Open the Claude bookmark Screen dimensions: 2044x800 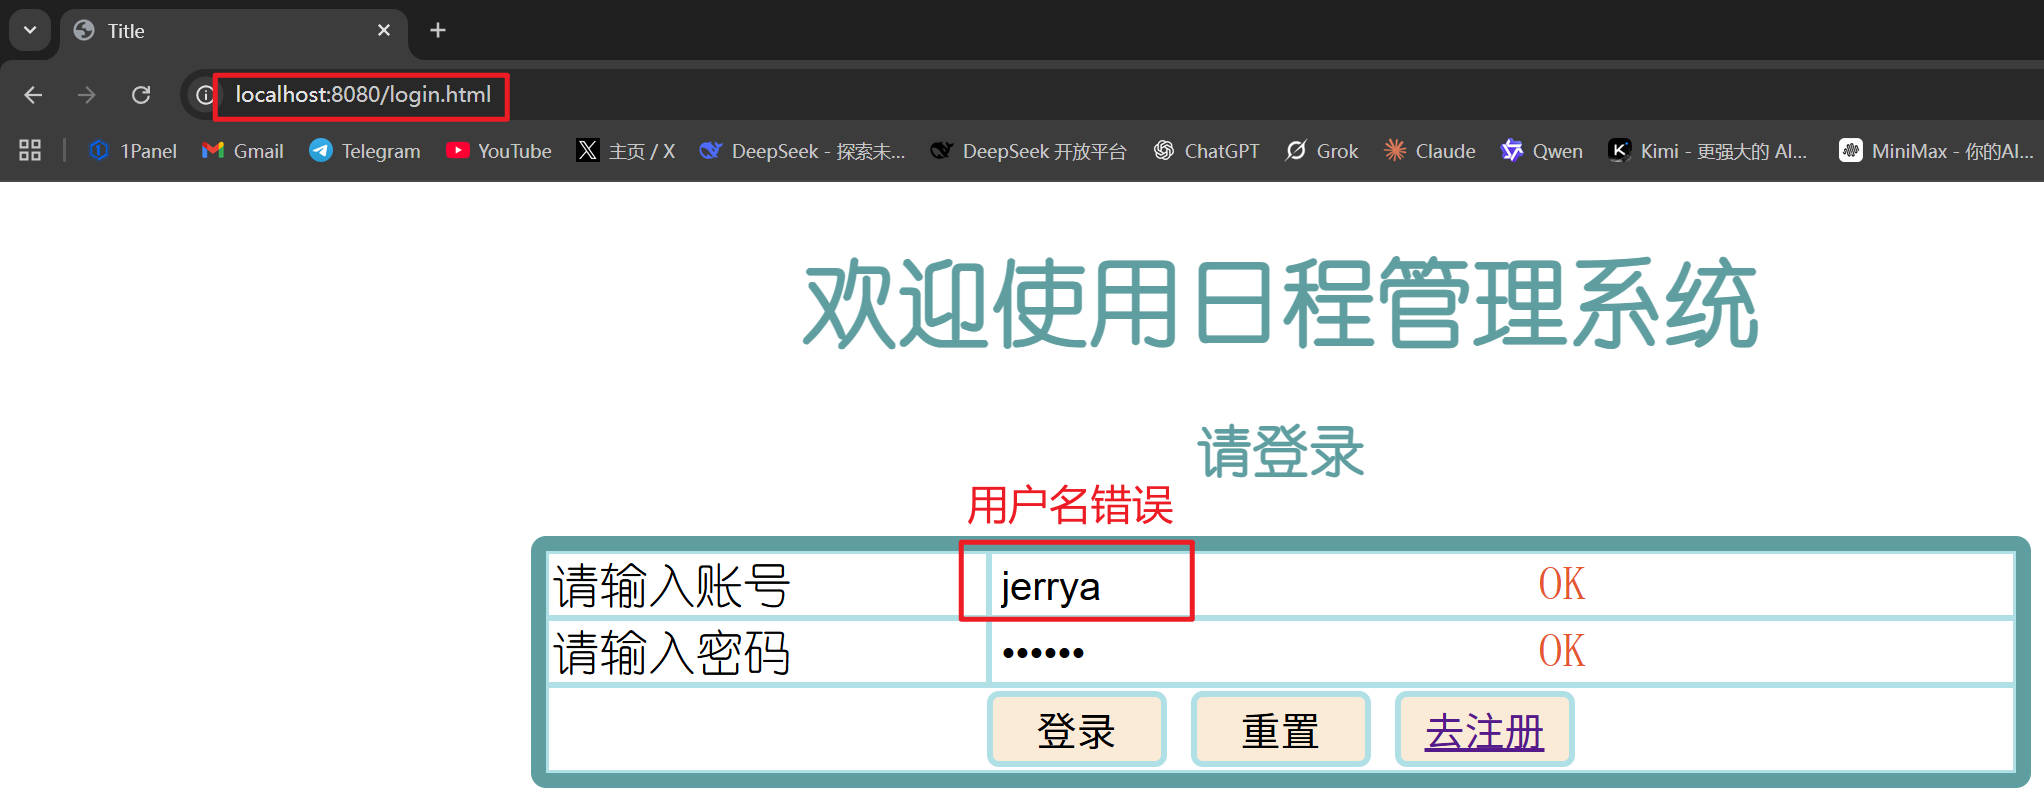1430,151
